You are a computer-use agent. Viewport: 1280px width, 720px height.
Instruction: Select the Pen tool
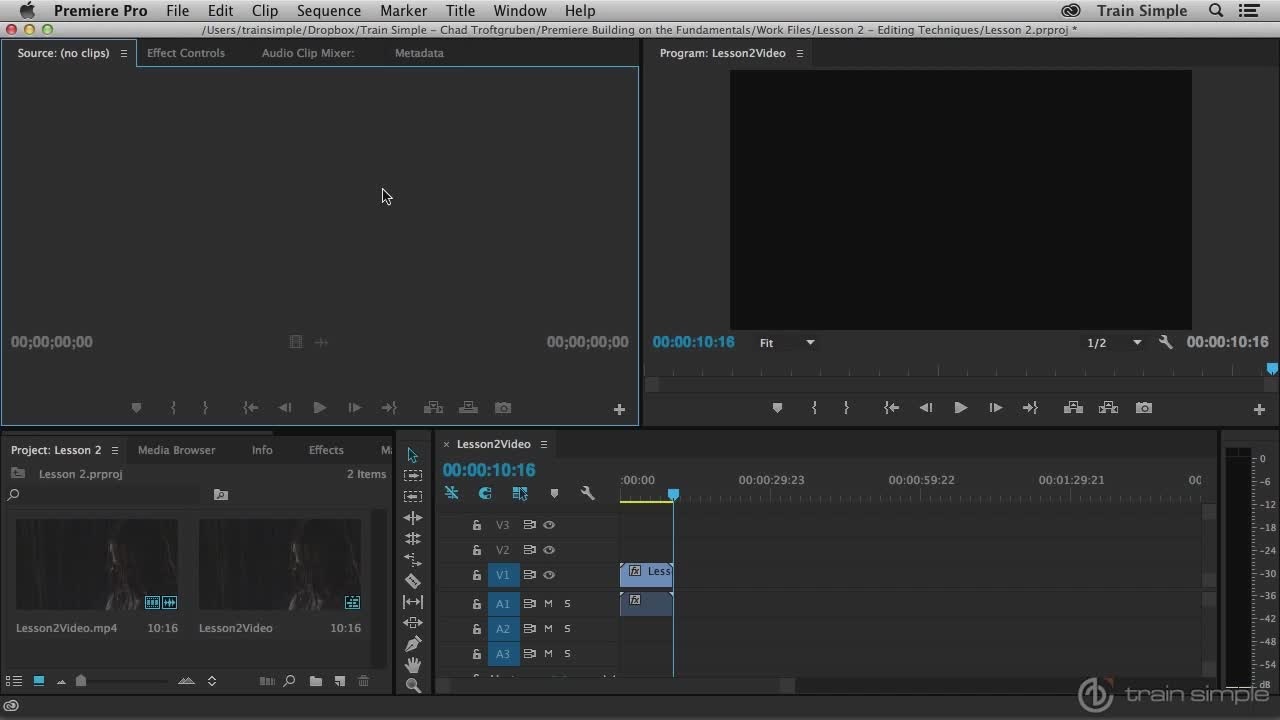point(412,644)
